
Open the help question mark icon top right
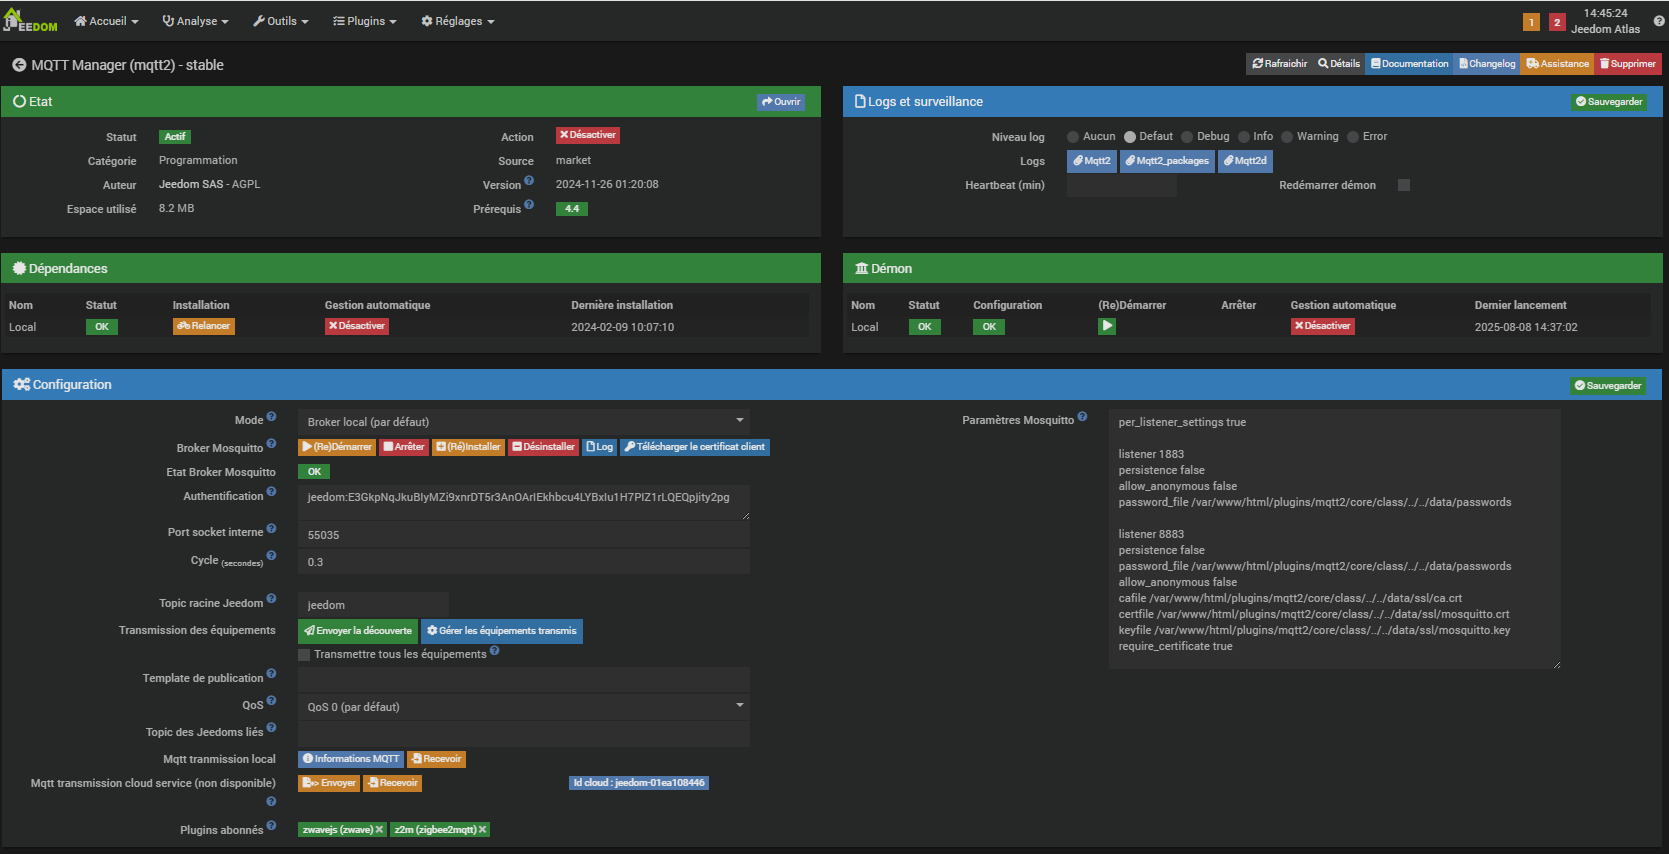tap(1659, 21)
